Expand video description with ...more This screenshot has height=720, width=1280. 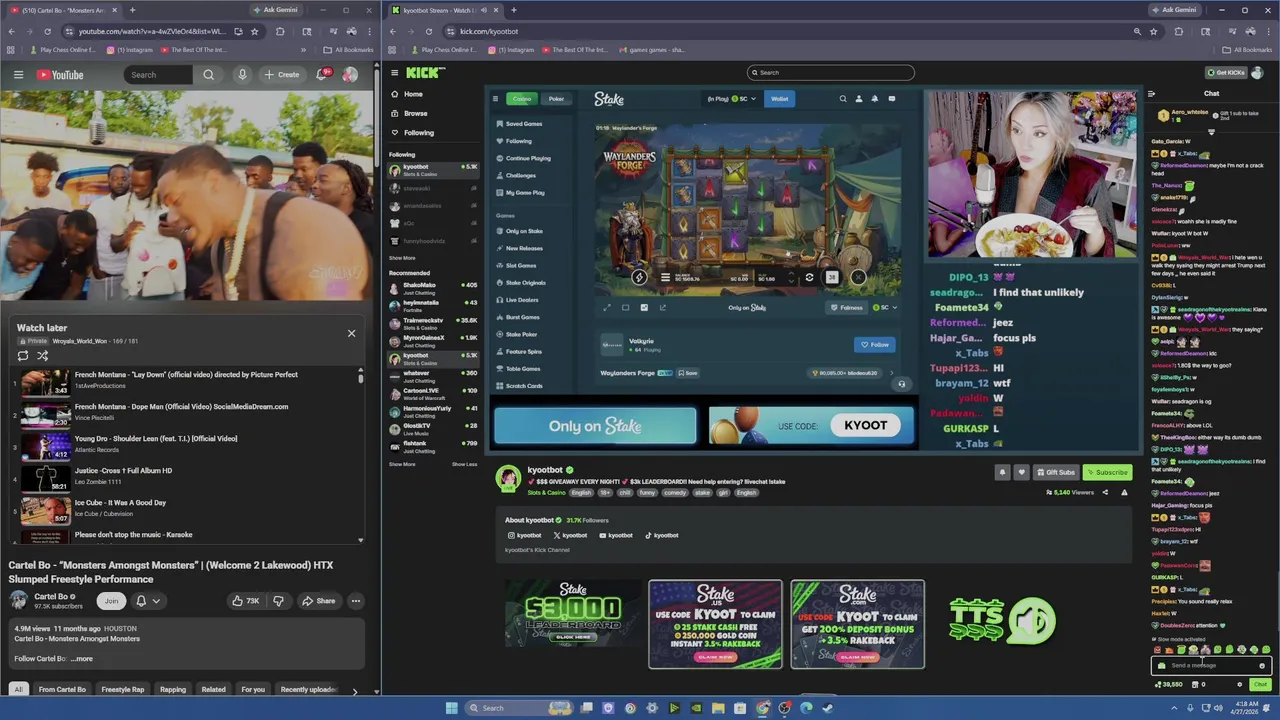(83, 659)
